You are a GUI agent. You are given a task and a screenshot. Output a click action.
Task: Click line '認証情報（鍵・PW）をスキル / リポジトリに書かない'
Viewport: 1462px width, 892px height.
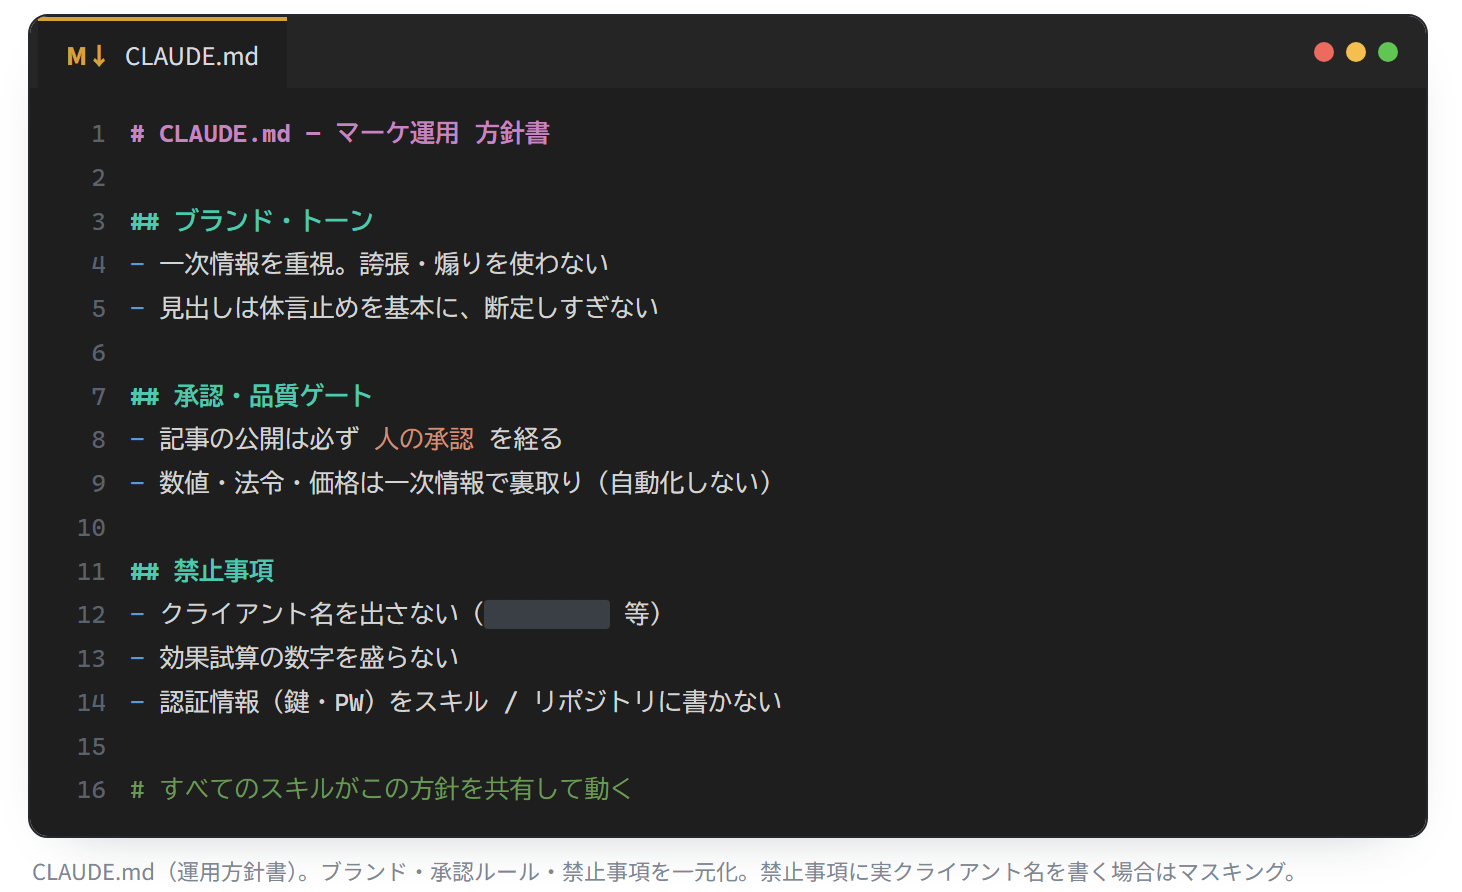click(470, 702)
